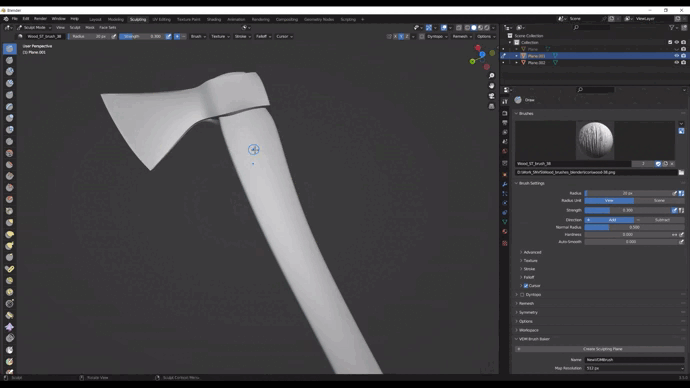Open the File menu
Screen dimensions: 690x388
(15, 19)
